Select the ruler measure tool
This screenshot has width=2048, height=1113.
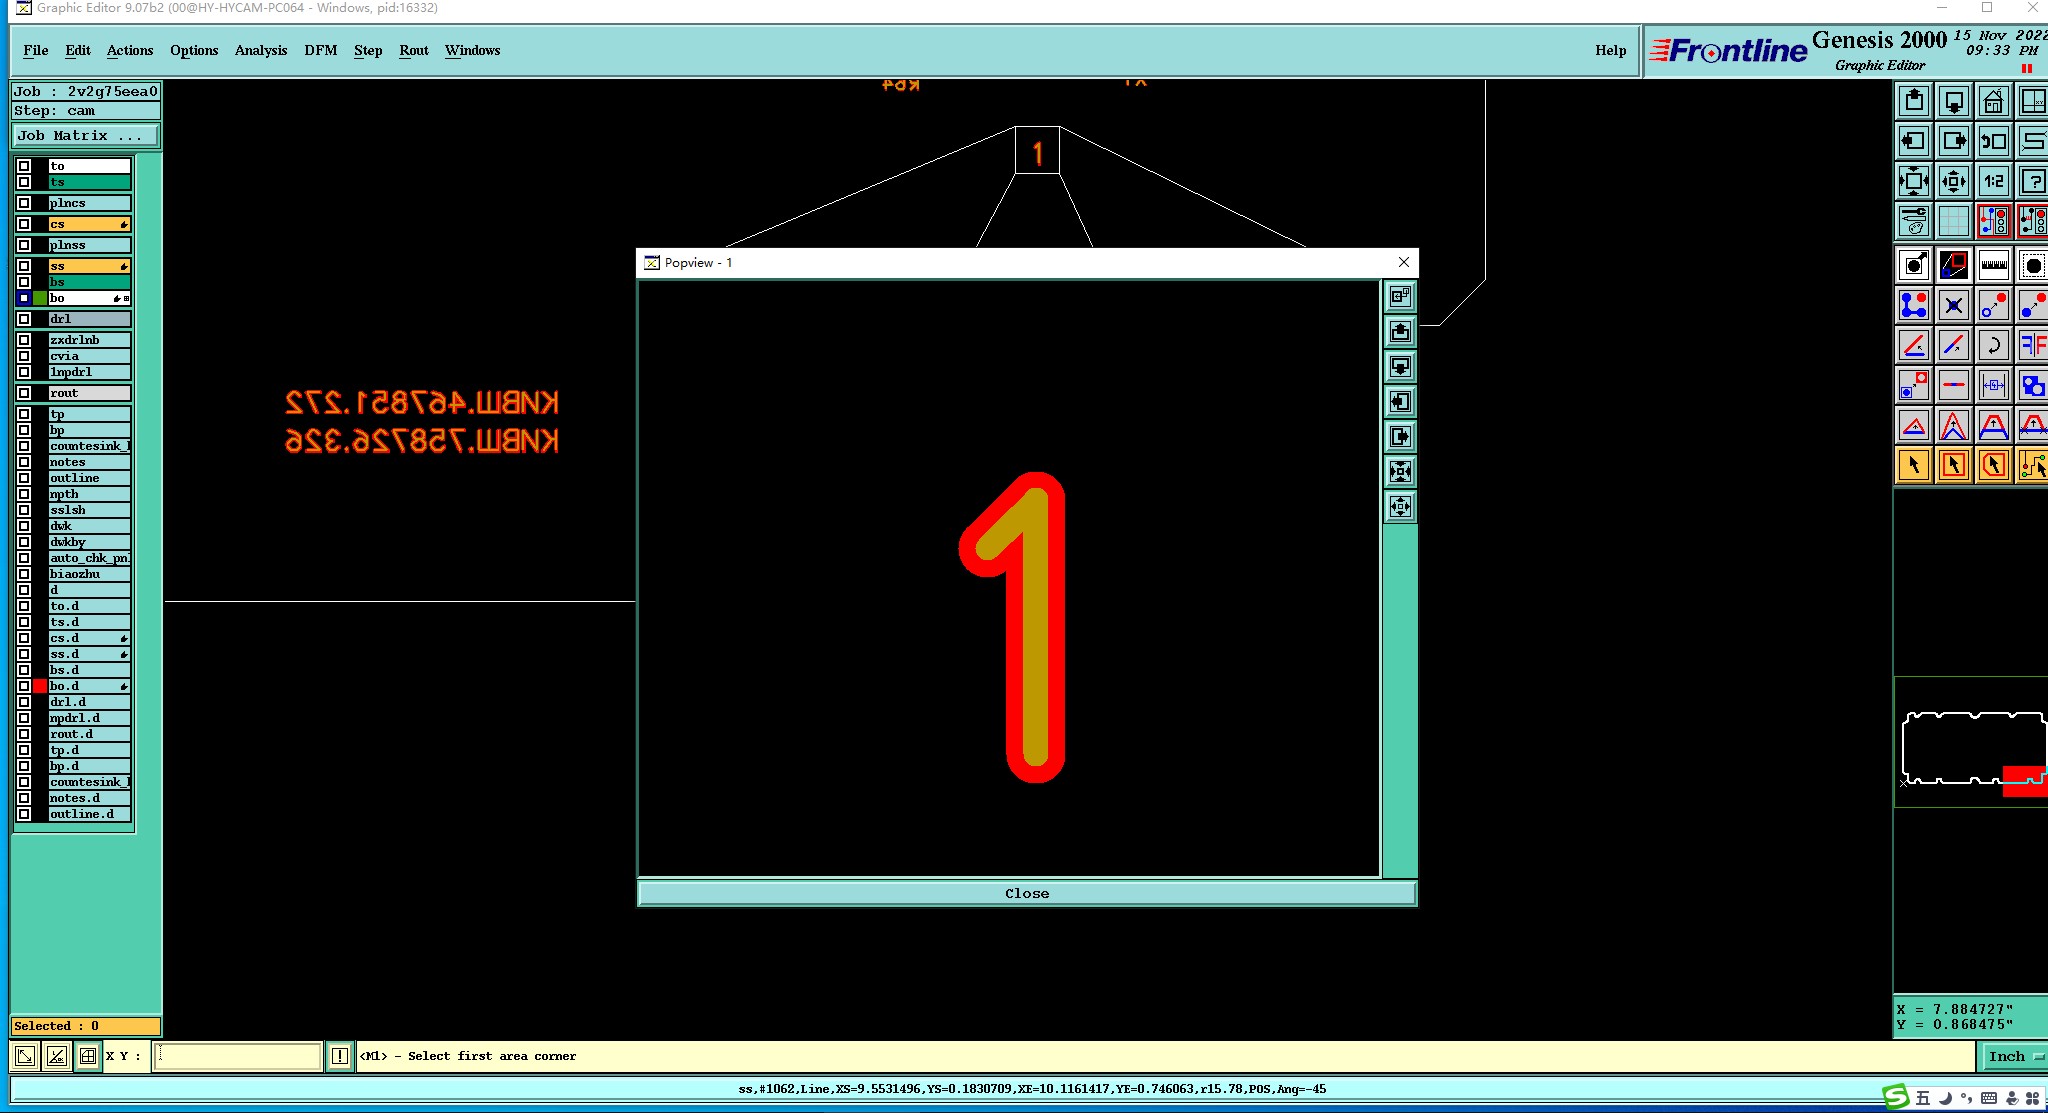coord(1993,265)
